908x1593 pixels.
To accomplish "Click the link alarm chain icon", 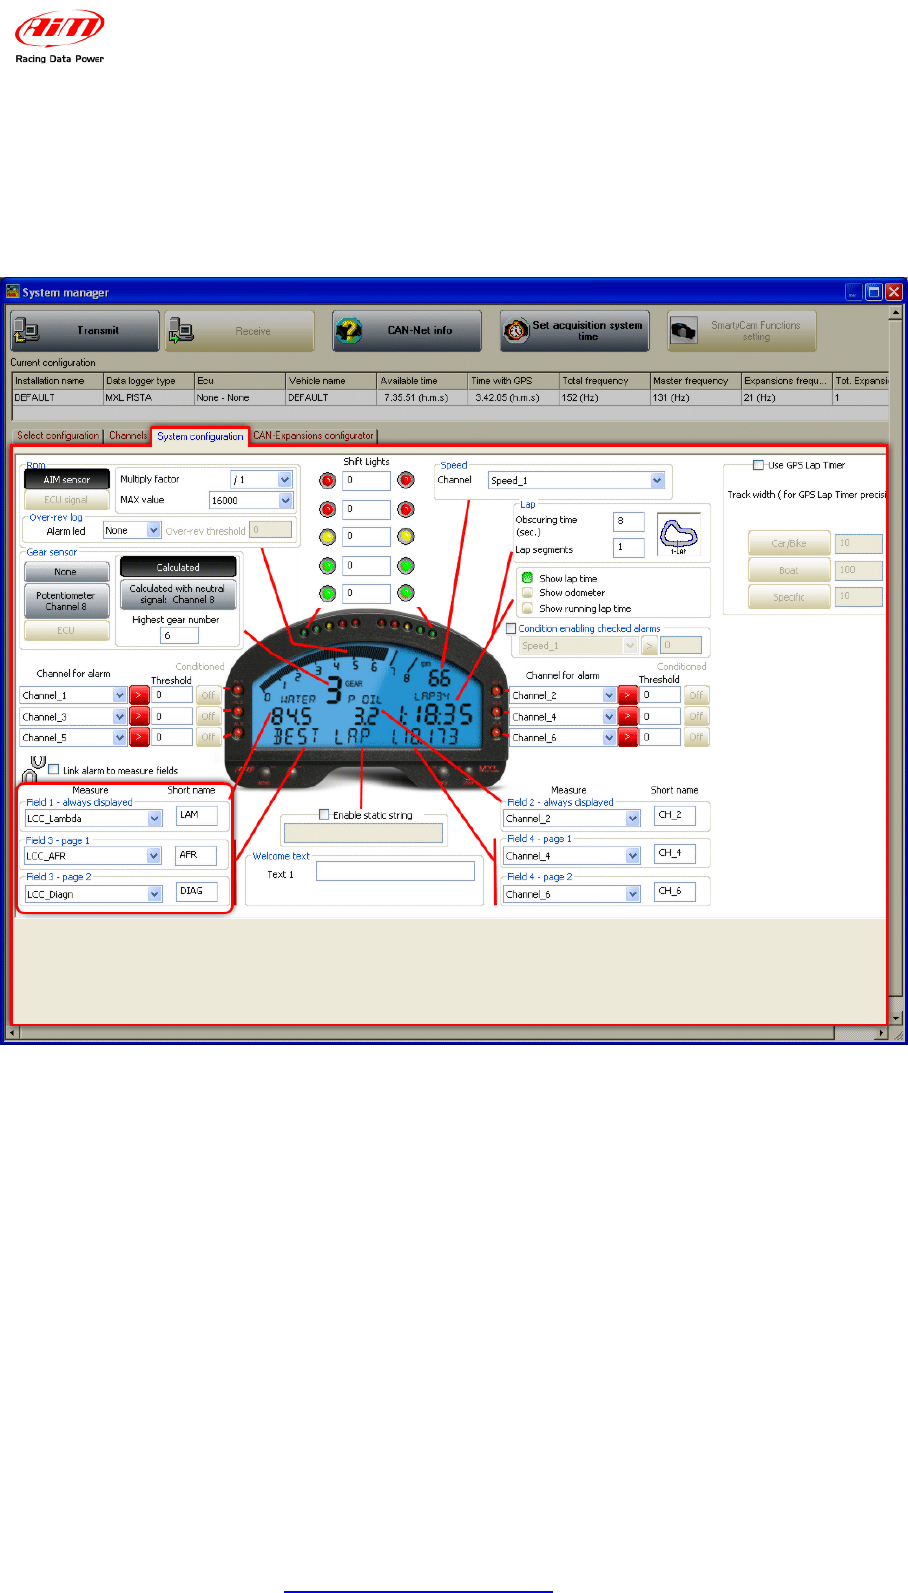I will [34, 768].
